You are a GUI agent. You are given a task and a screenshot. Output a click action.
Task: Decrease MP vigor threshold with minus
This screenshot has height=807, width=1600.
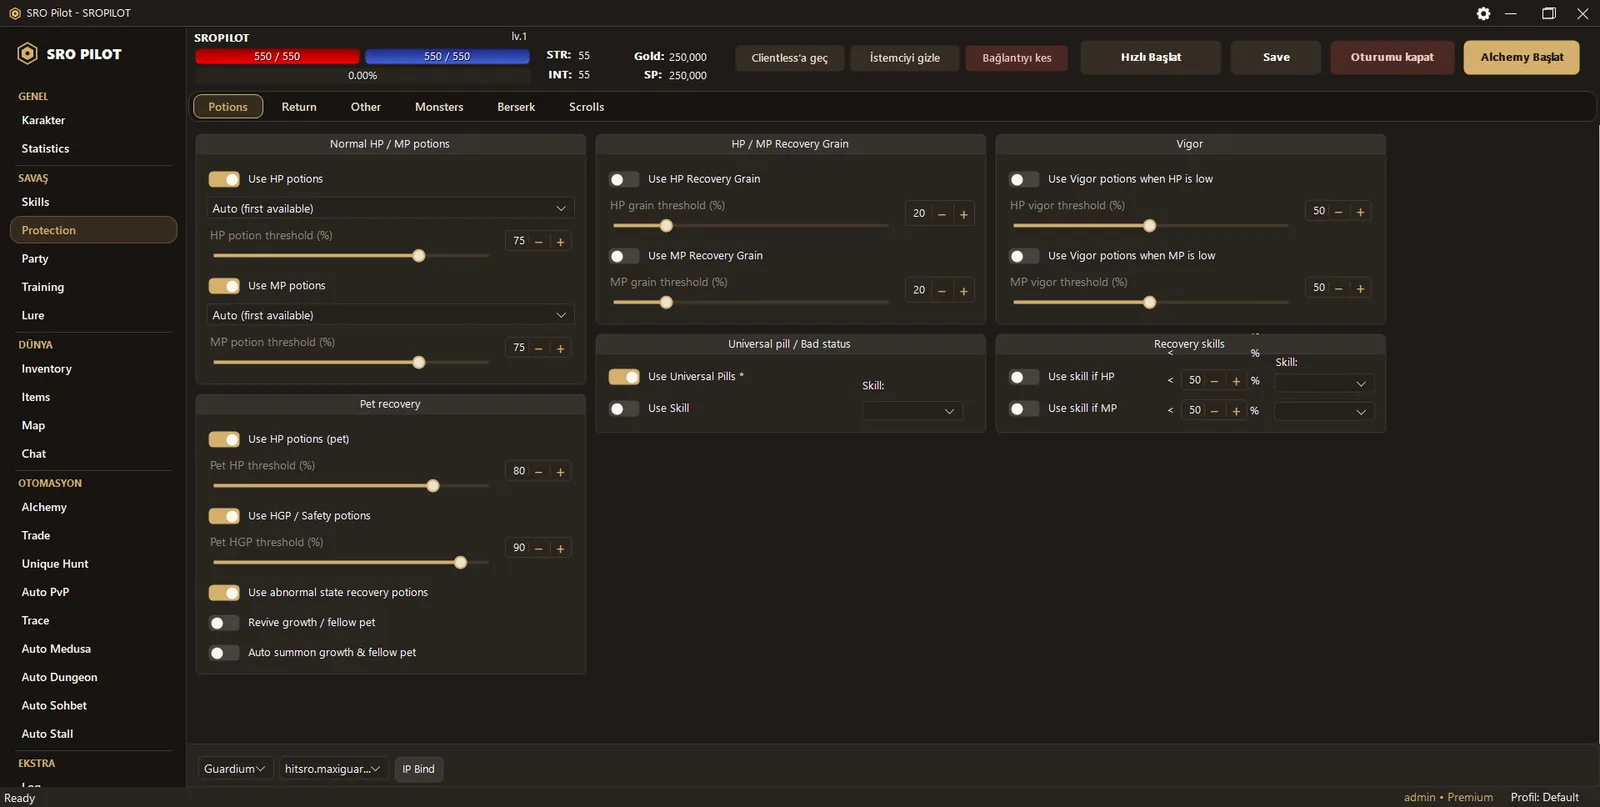(1338, 289)
